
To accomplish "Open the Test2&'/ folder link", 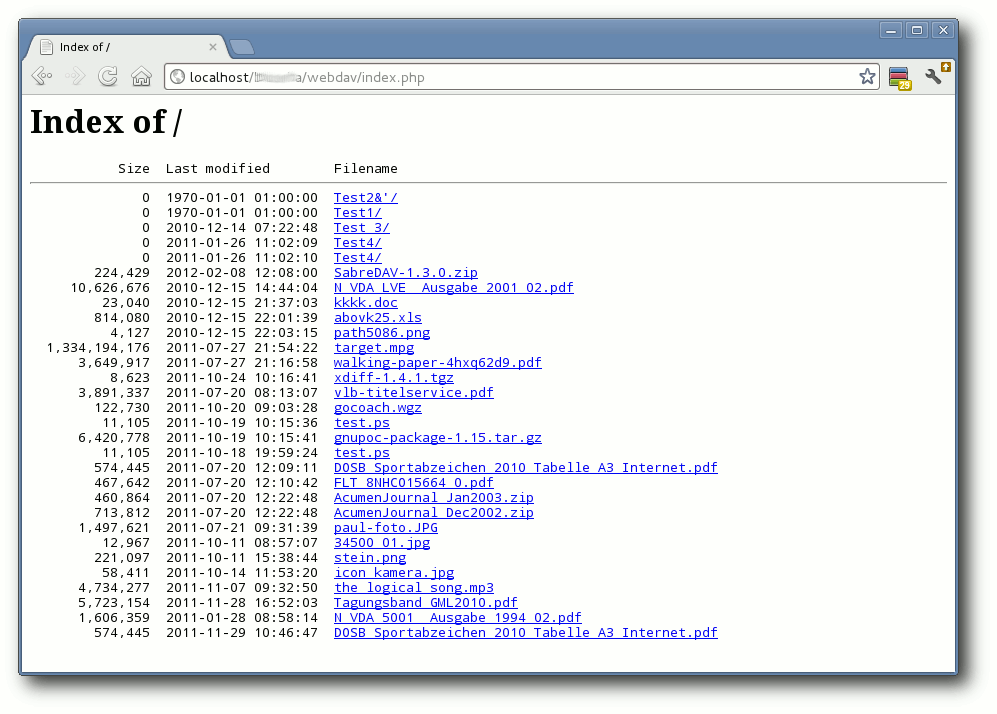I will tap(366, 198).
